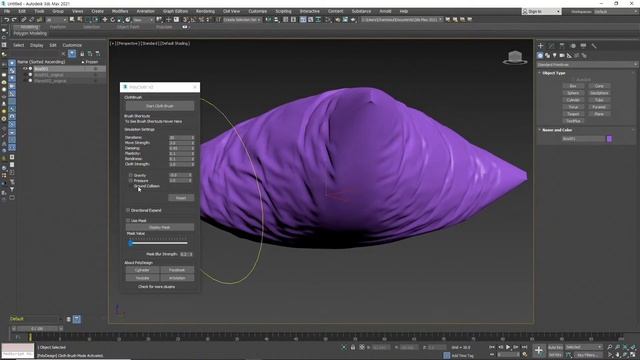Open the viewport [+] general menu label
Image resolution: width=640 pixels, height=360 pixels.
click(x=113, y=43)
